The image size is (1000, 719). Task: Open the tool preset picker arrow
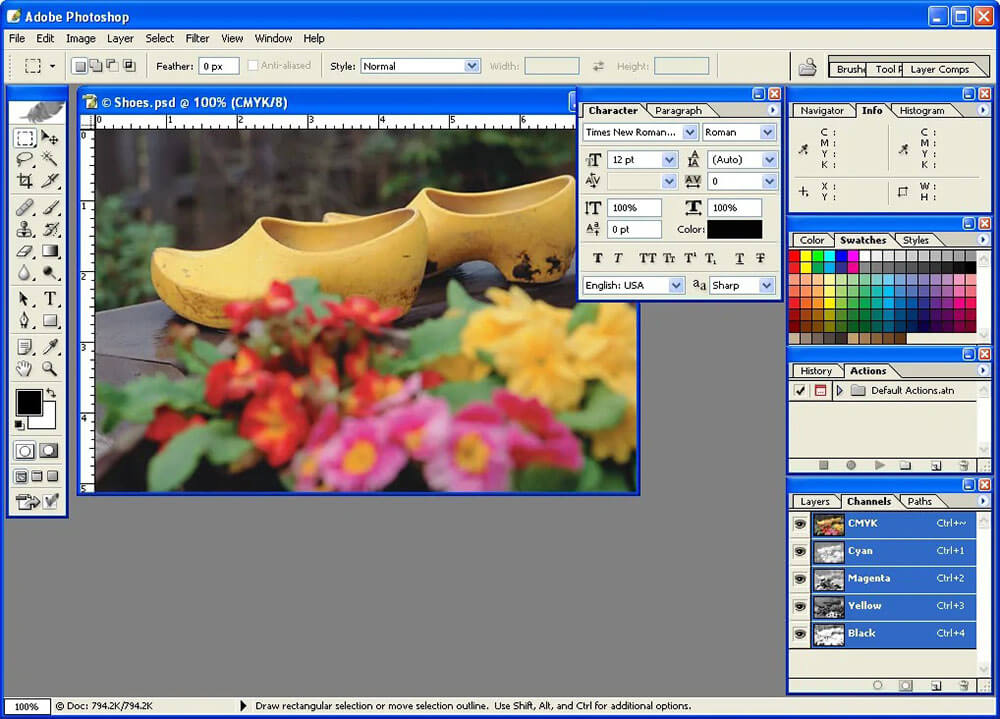tap(52, 66)
